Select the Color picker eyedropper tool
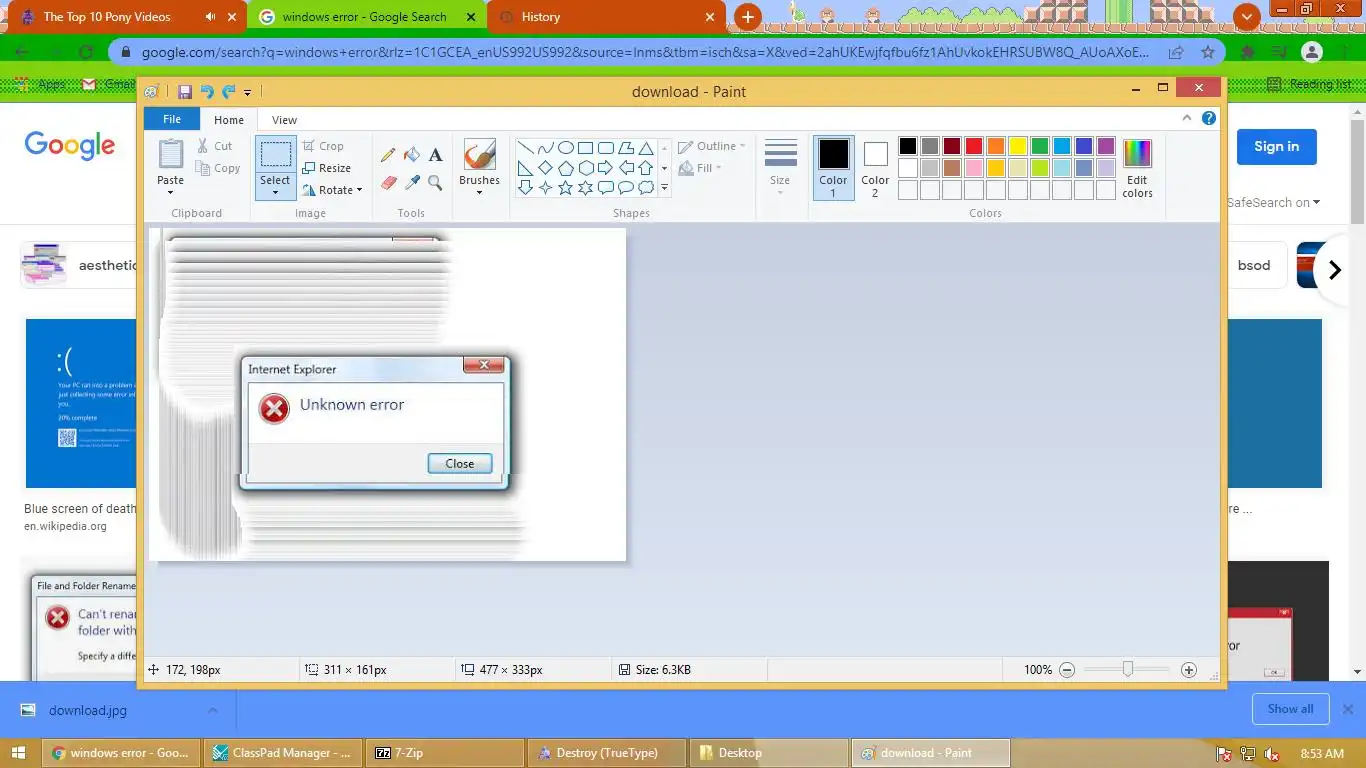This screenshot has width=1366, height=768. [411, 182]
